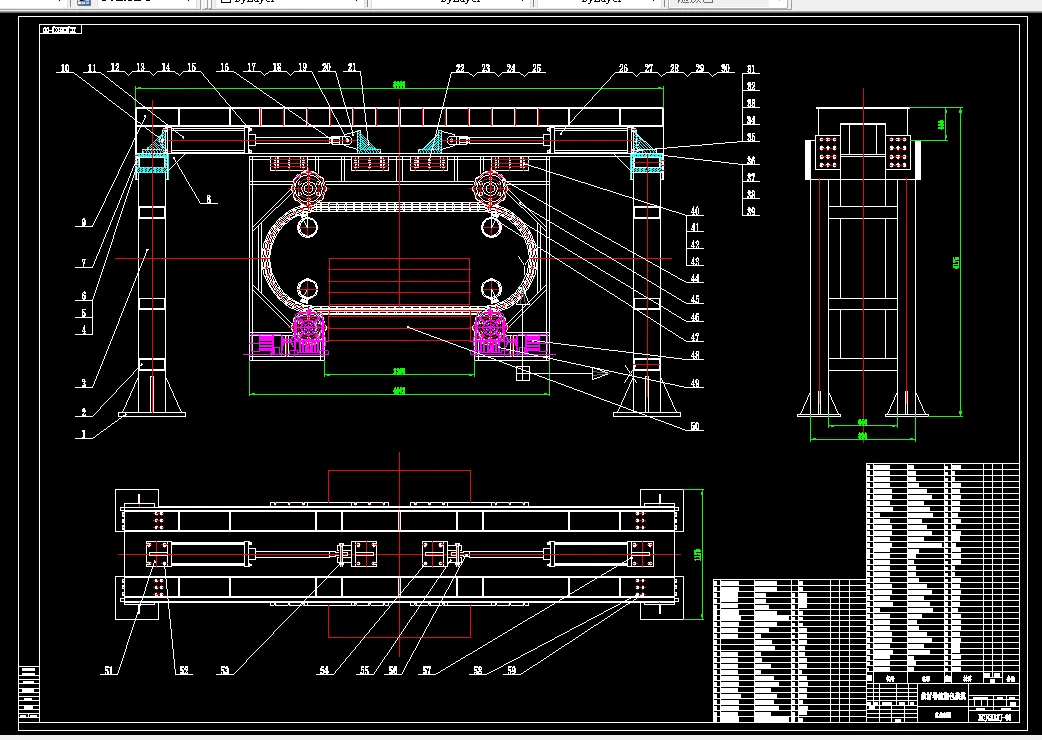Select part number 14 label
Screen dimensions: 1042x740
point(165,67)
